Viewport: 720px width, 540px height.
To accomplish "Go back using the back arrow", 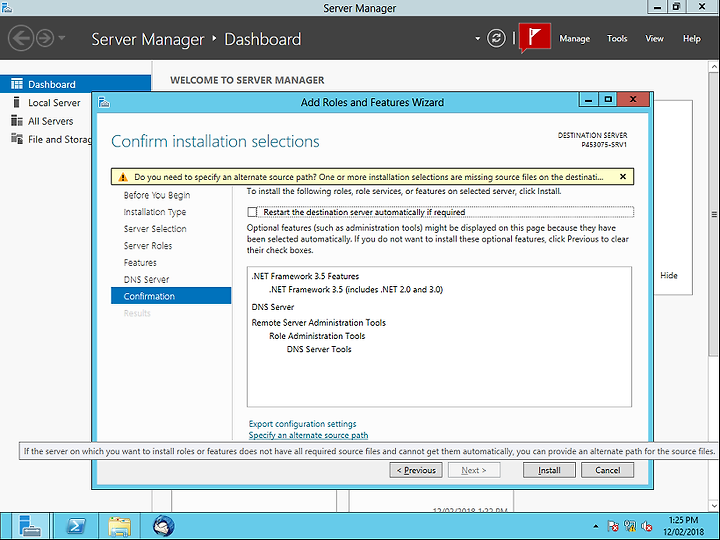I will click(x=21, y=38).
